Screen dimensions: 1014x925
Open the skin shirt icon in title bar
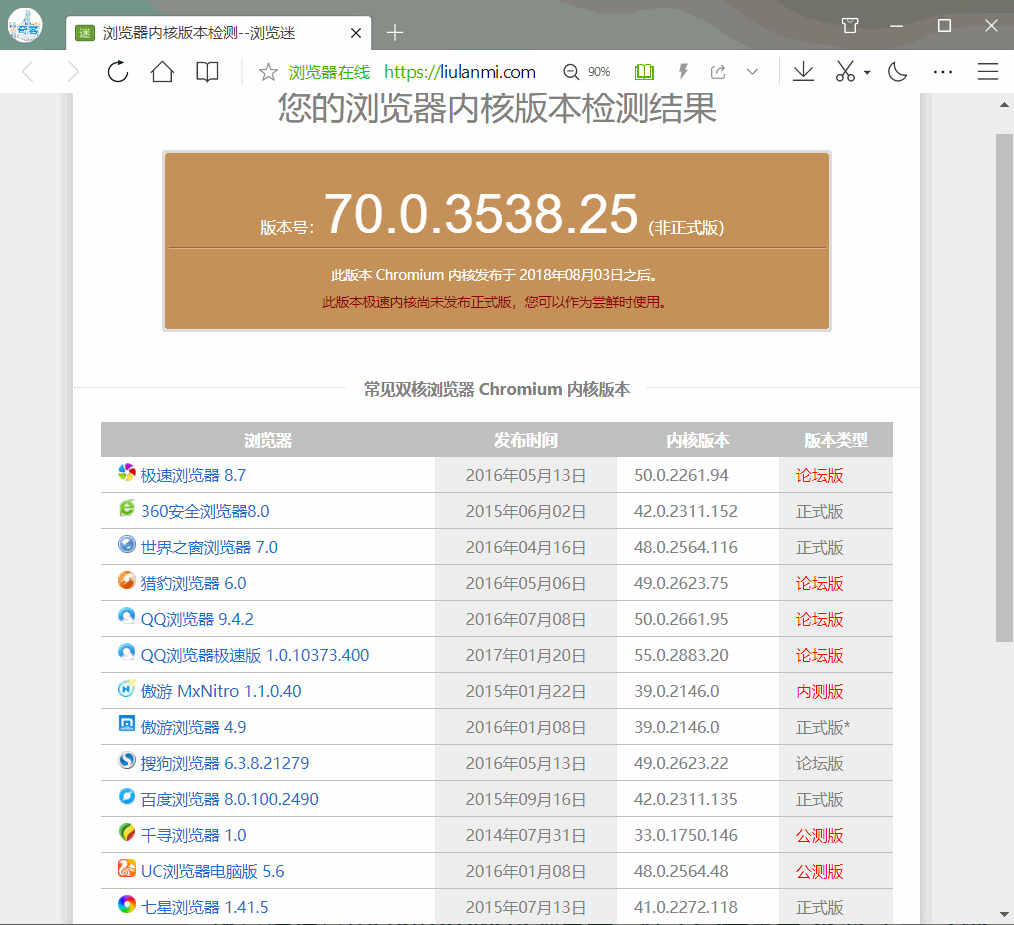pos(850,25)
